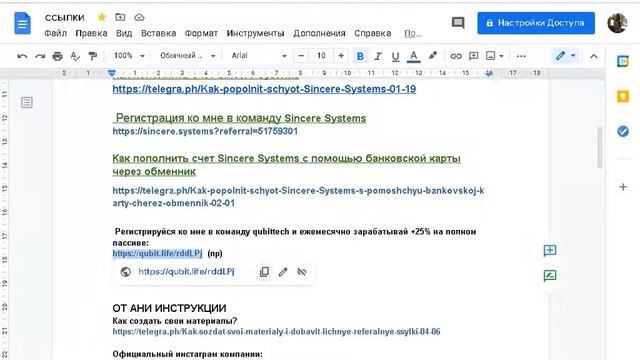This screenshot has height=360, width=640.
Task: Click the left indent ruler marker
Action: pyautogui.click(x=111, y=73)
